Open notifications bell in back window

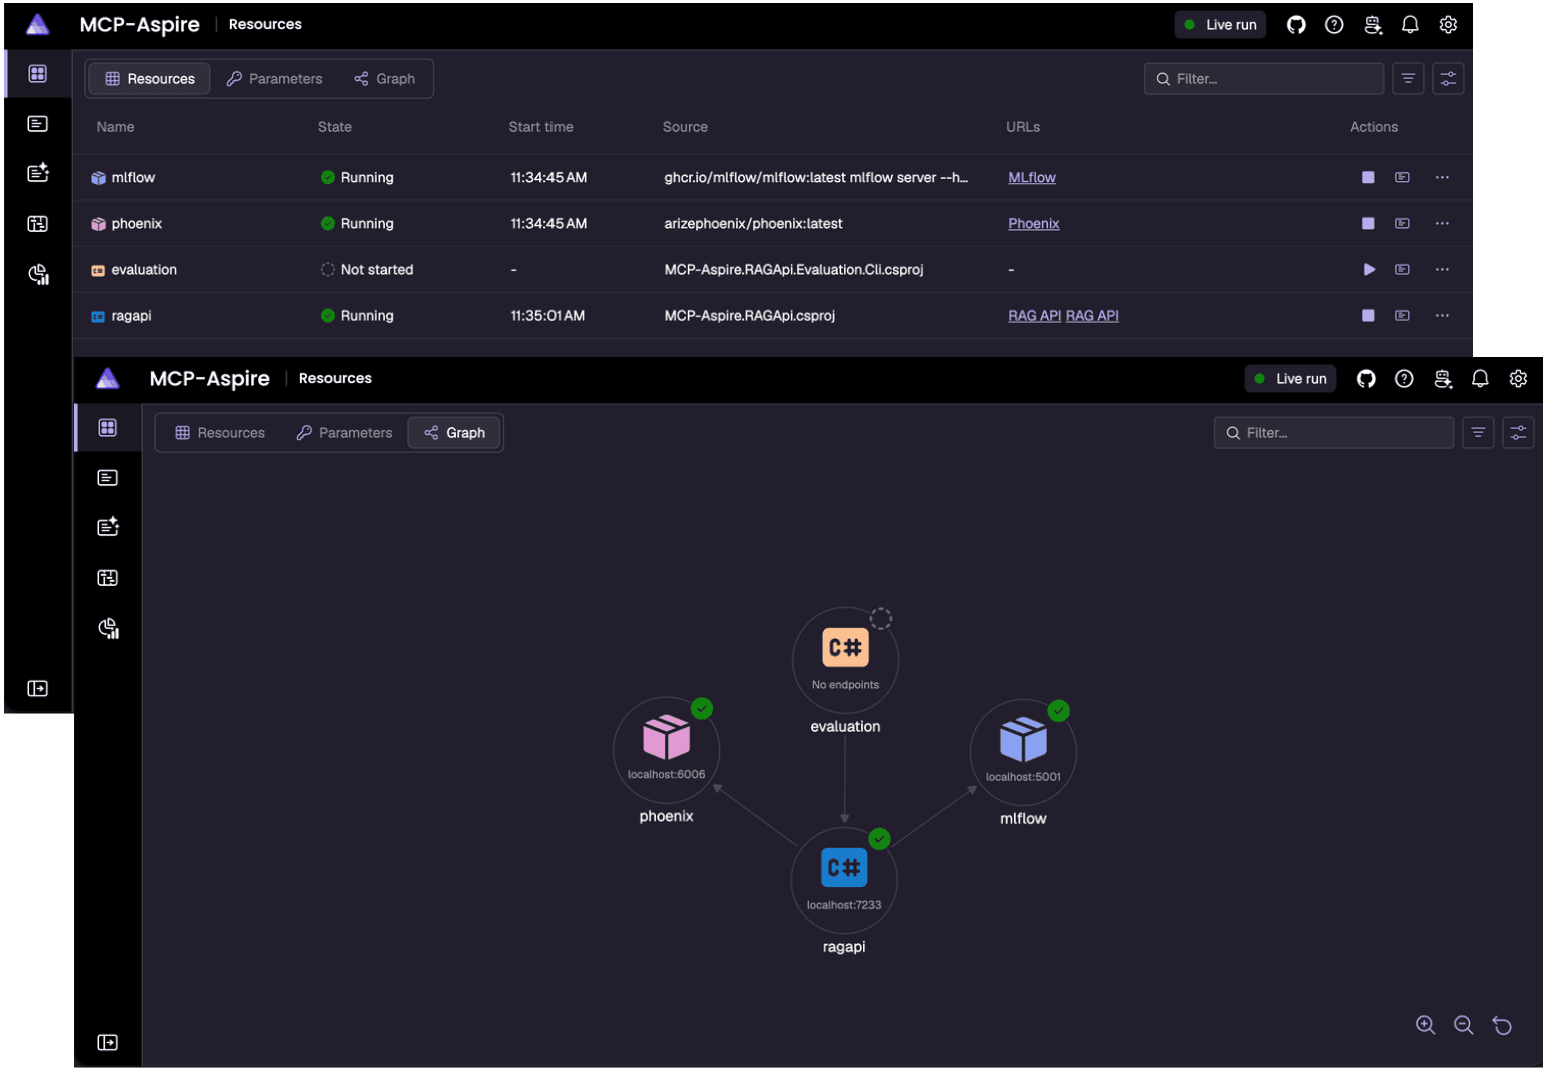pyautogui.click(x=1410, y=25)
